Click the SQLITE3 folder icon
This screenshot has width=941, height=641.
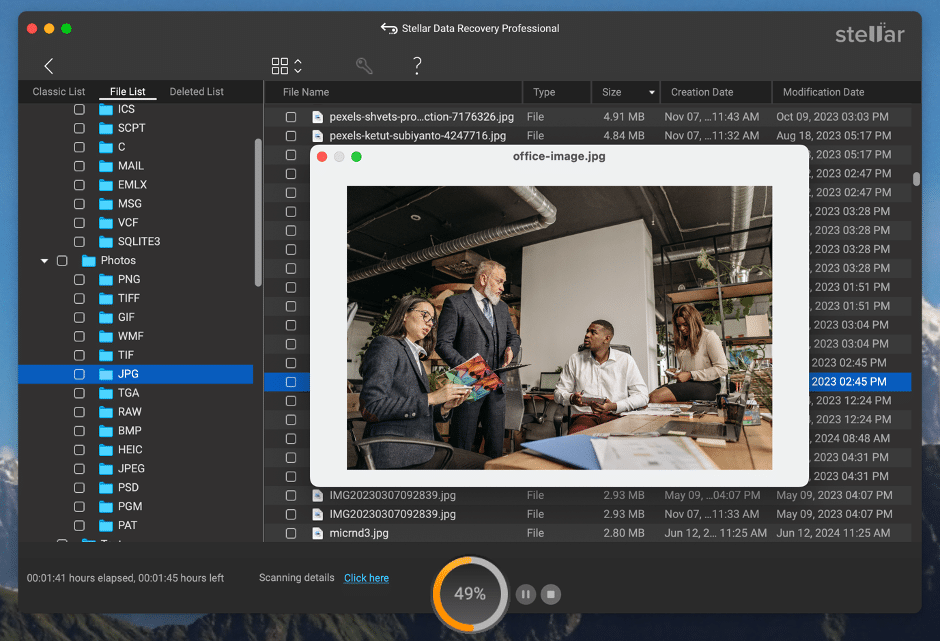106,242
